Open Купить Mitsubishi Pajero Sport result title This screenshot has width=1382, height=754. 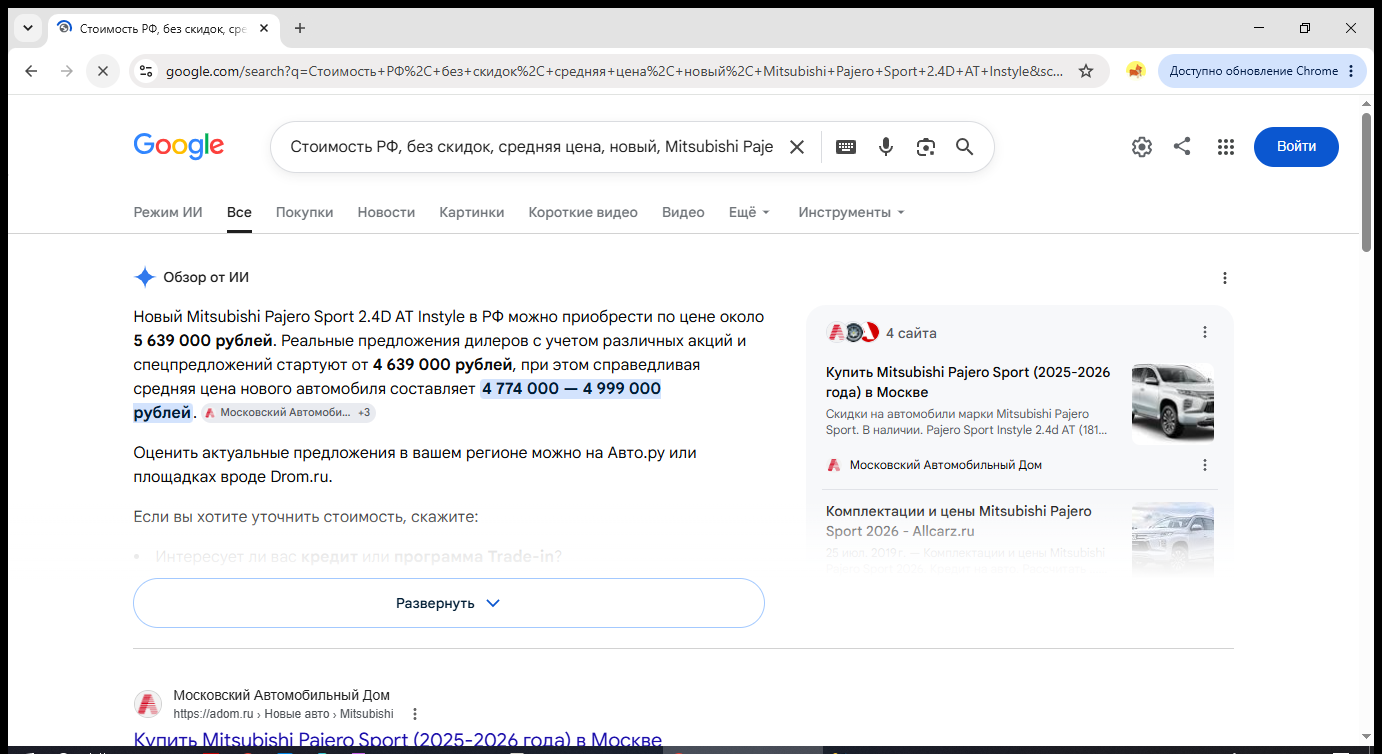coord(398,741)
